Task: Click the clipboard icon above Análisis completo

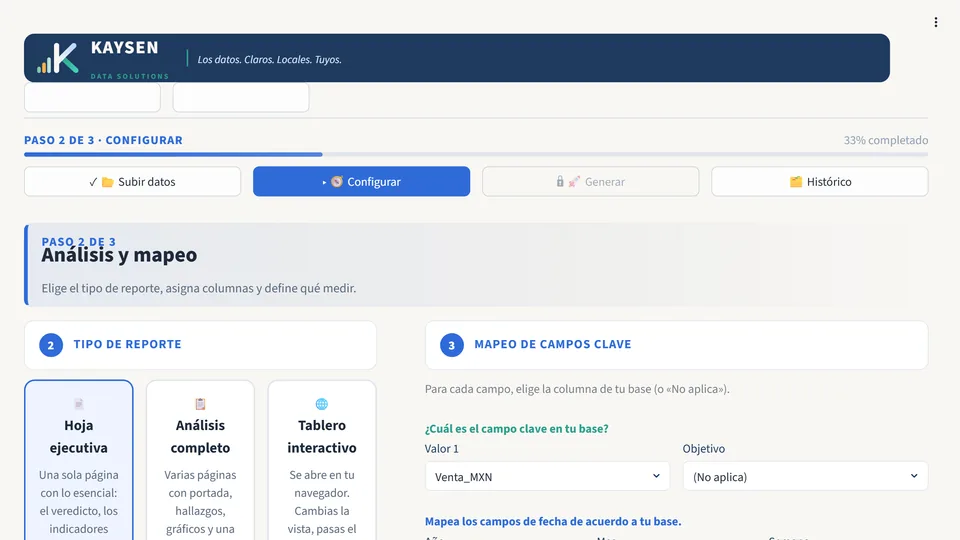Action: (x=200, y=404)
